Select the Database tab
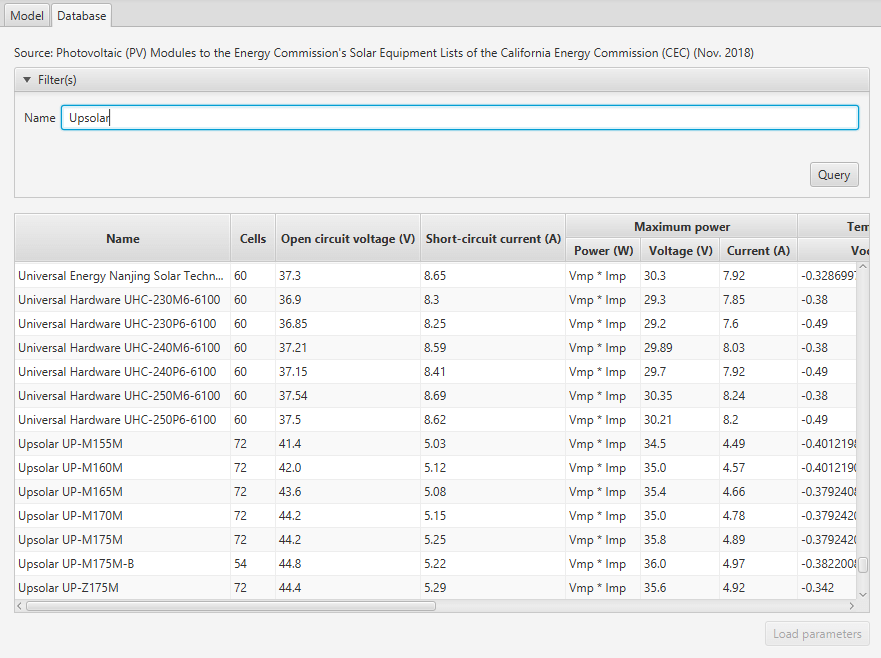Screen dimensions: 881x658 81,16
